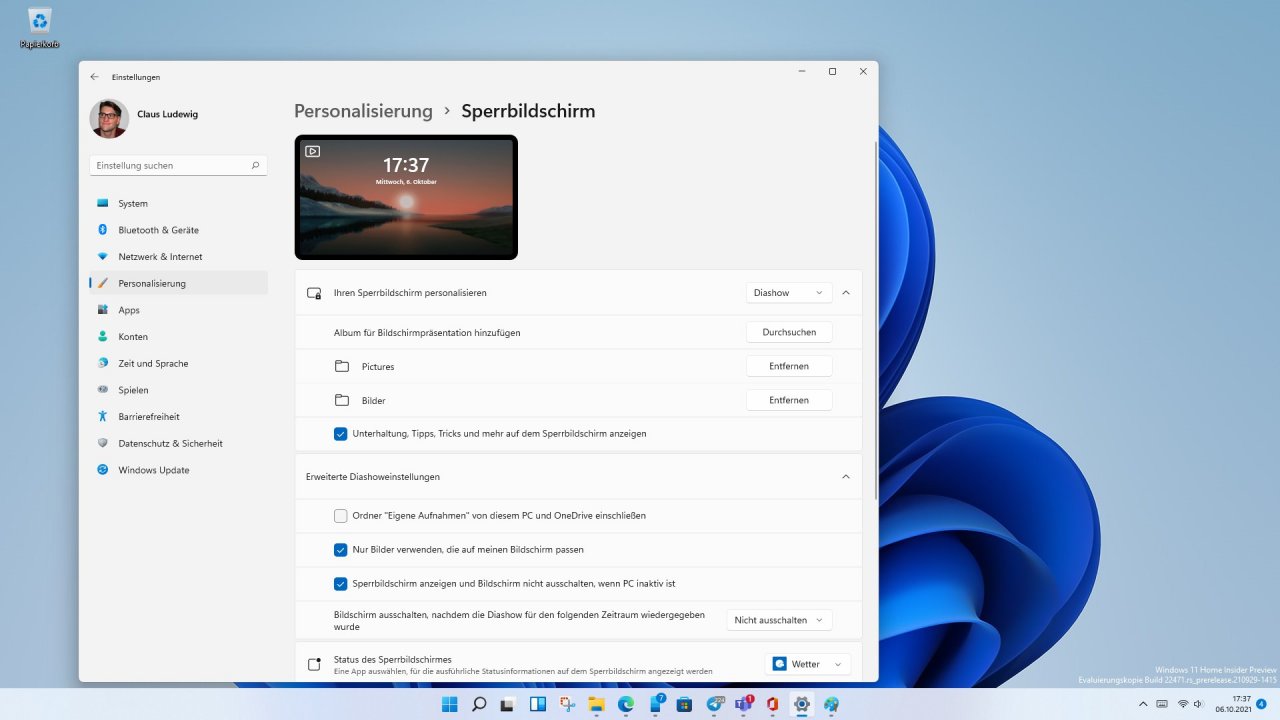
Task: Toggle Sperrbildschirm anzeigen when inactive checkbox
Action: (341, 583)
